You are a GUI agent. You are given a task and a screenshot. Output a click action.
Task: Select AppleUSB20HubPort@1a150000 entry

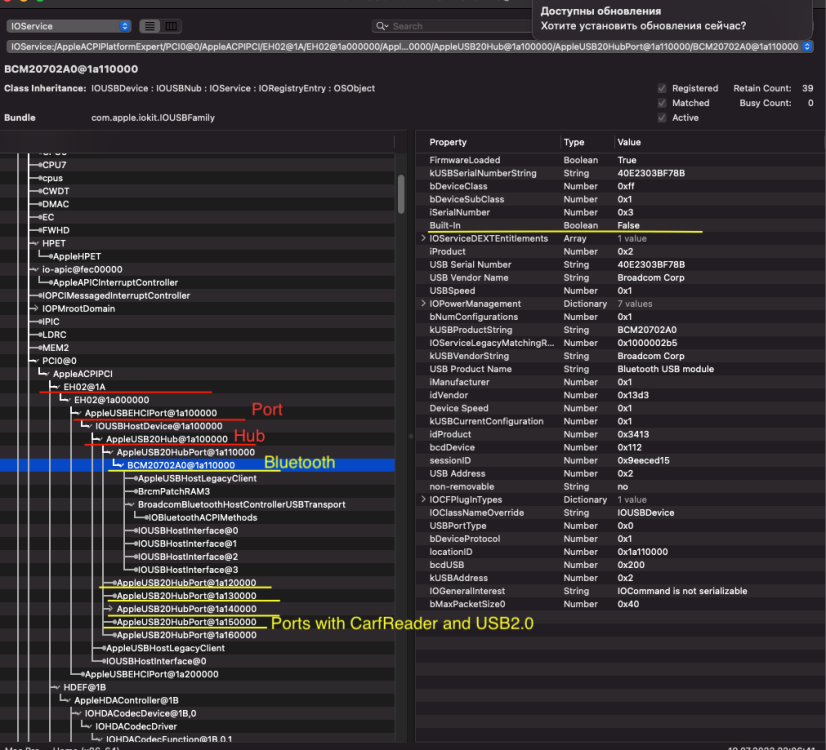[186, 621]
